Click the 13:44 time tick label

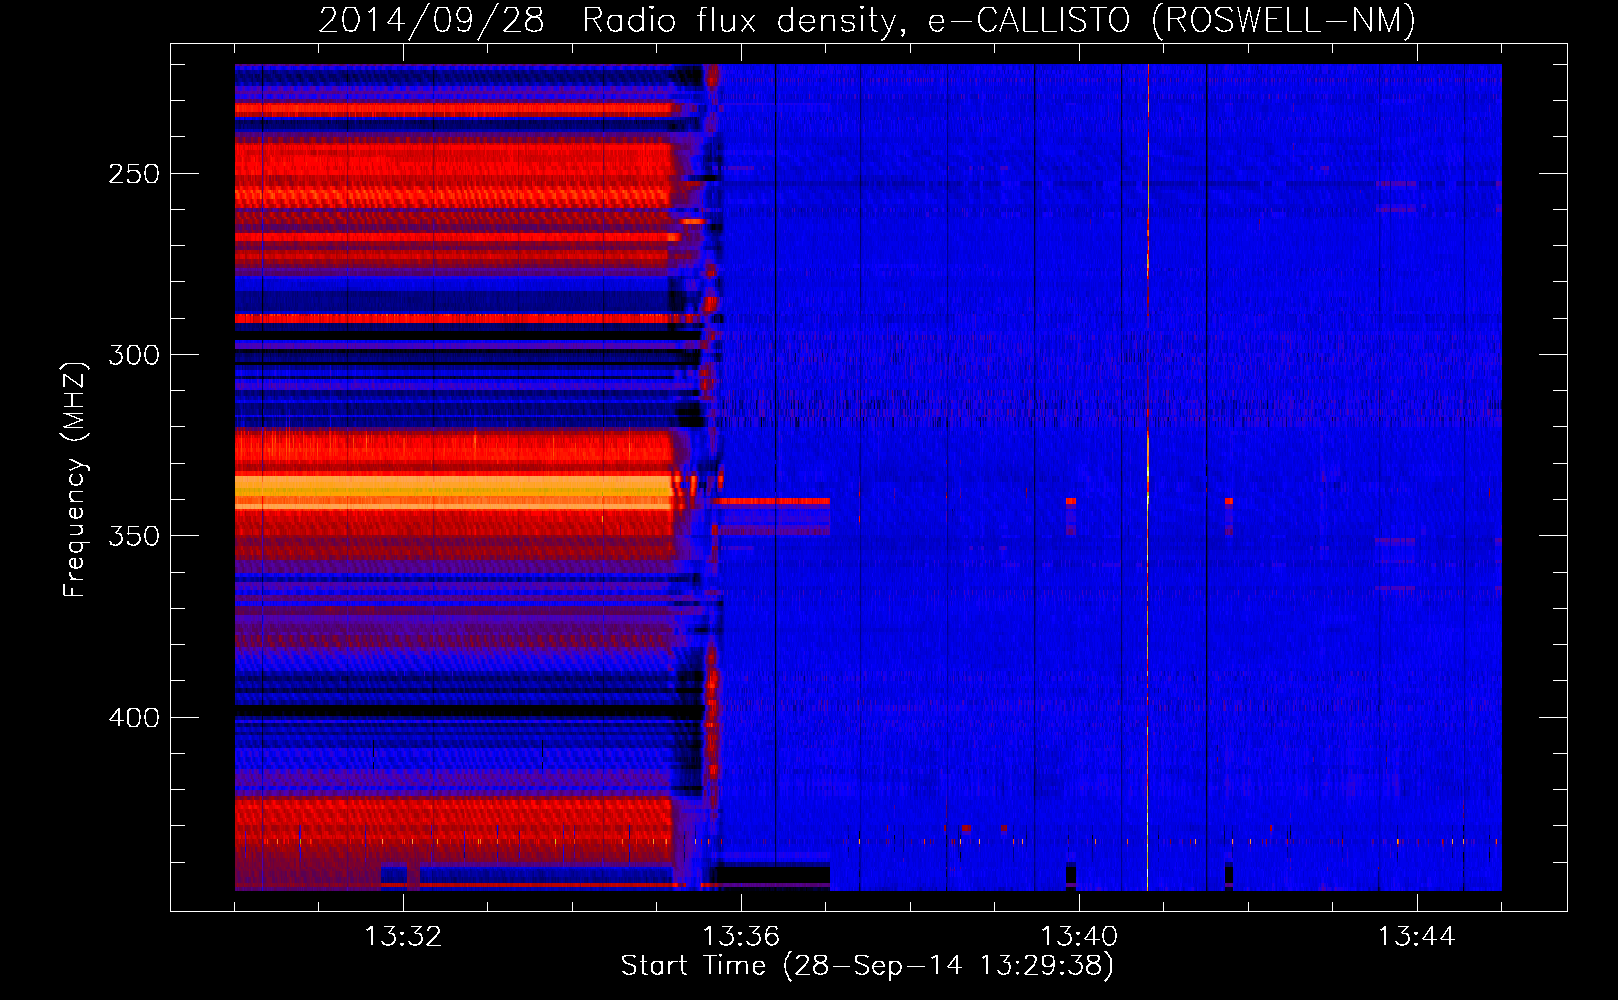coord(1417,937)
